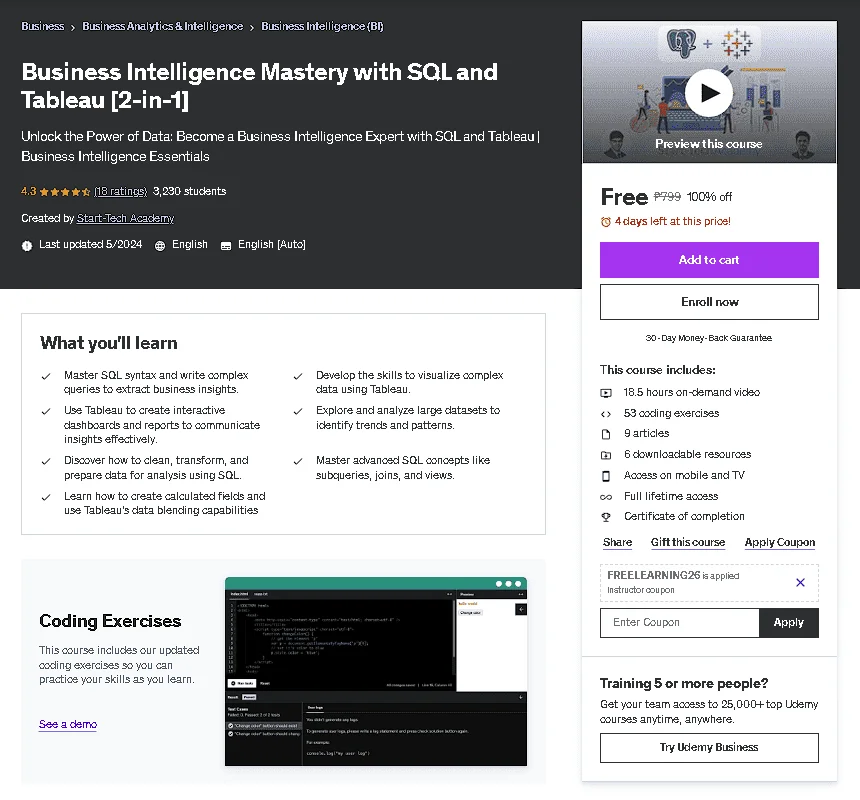Click the Preview this course label
The image size is (860, 800).
[x=709, y=144]
